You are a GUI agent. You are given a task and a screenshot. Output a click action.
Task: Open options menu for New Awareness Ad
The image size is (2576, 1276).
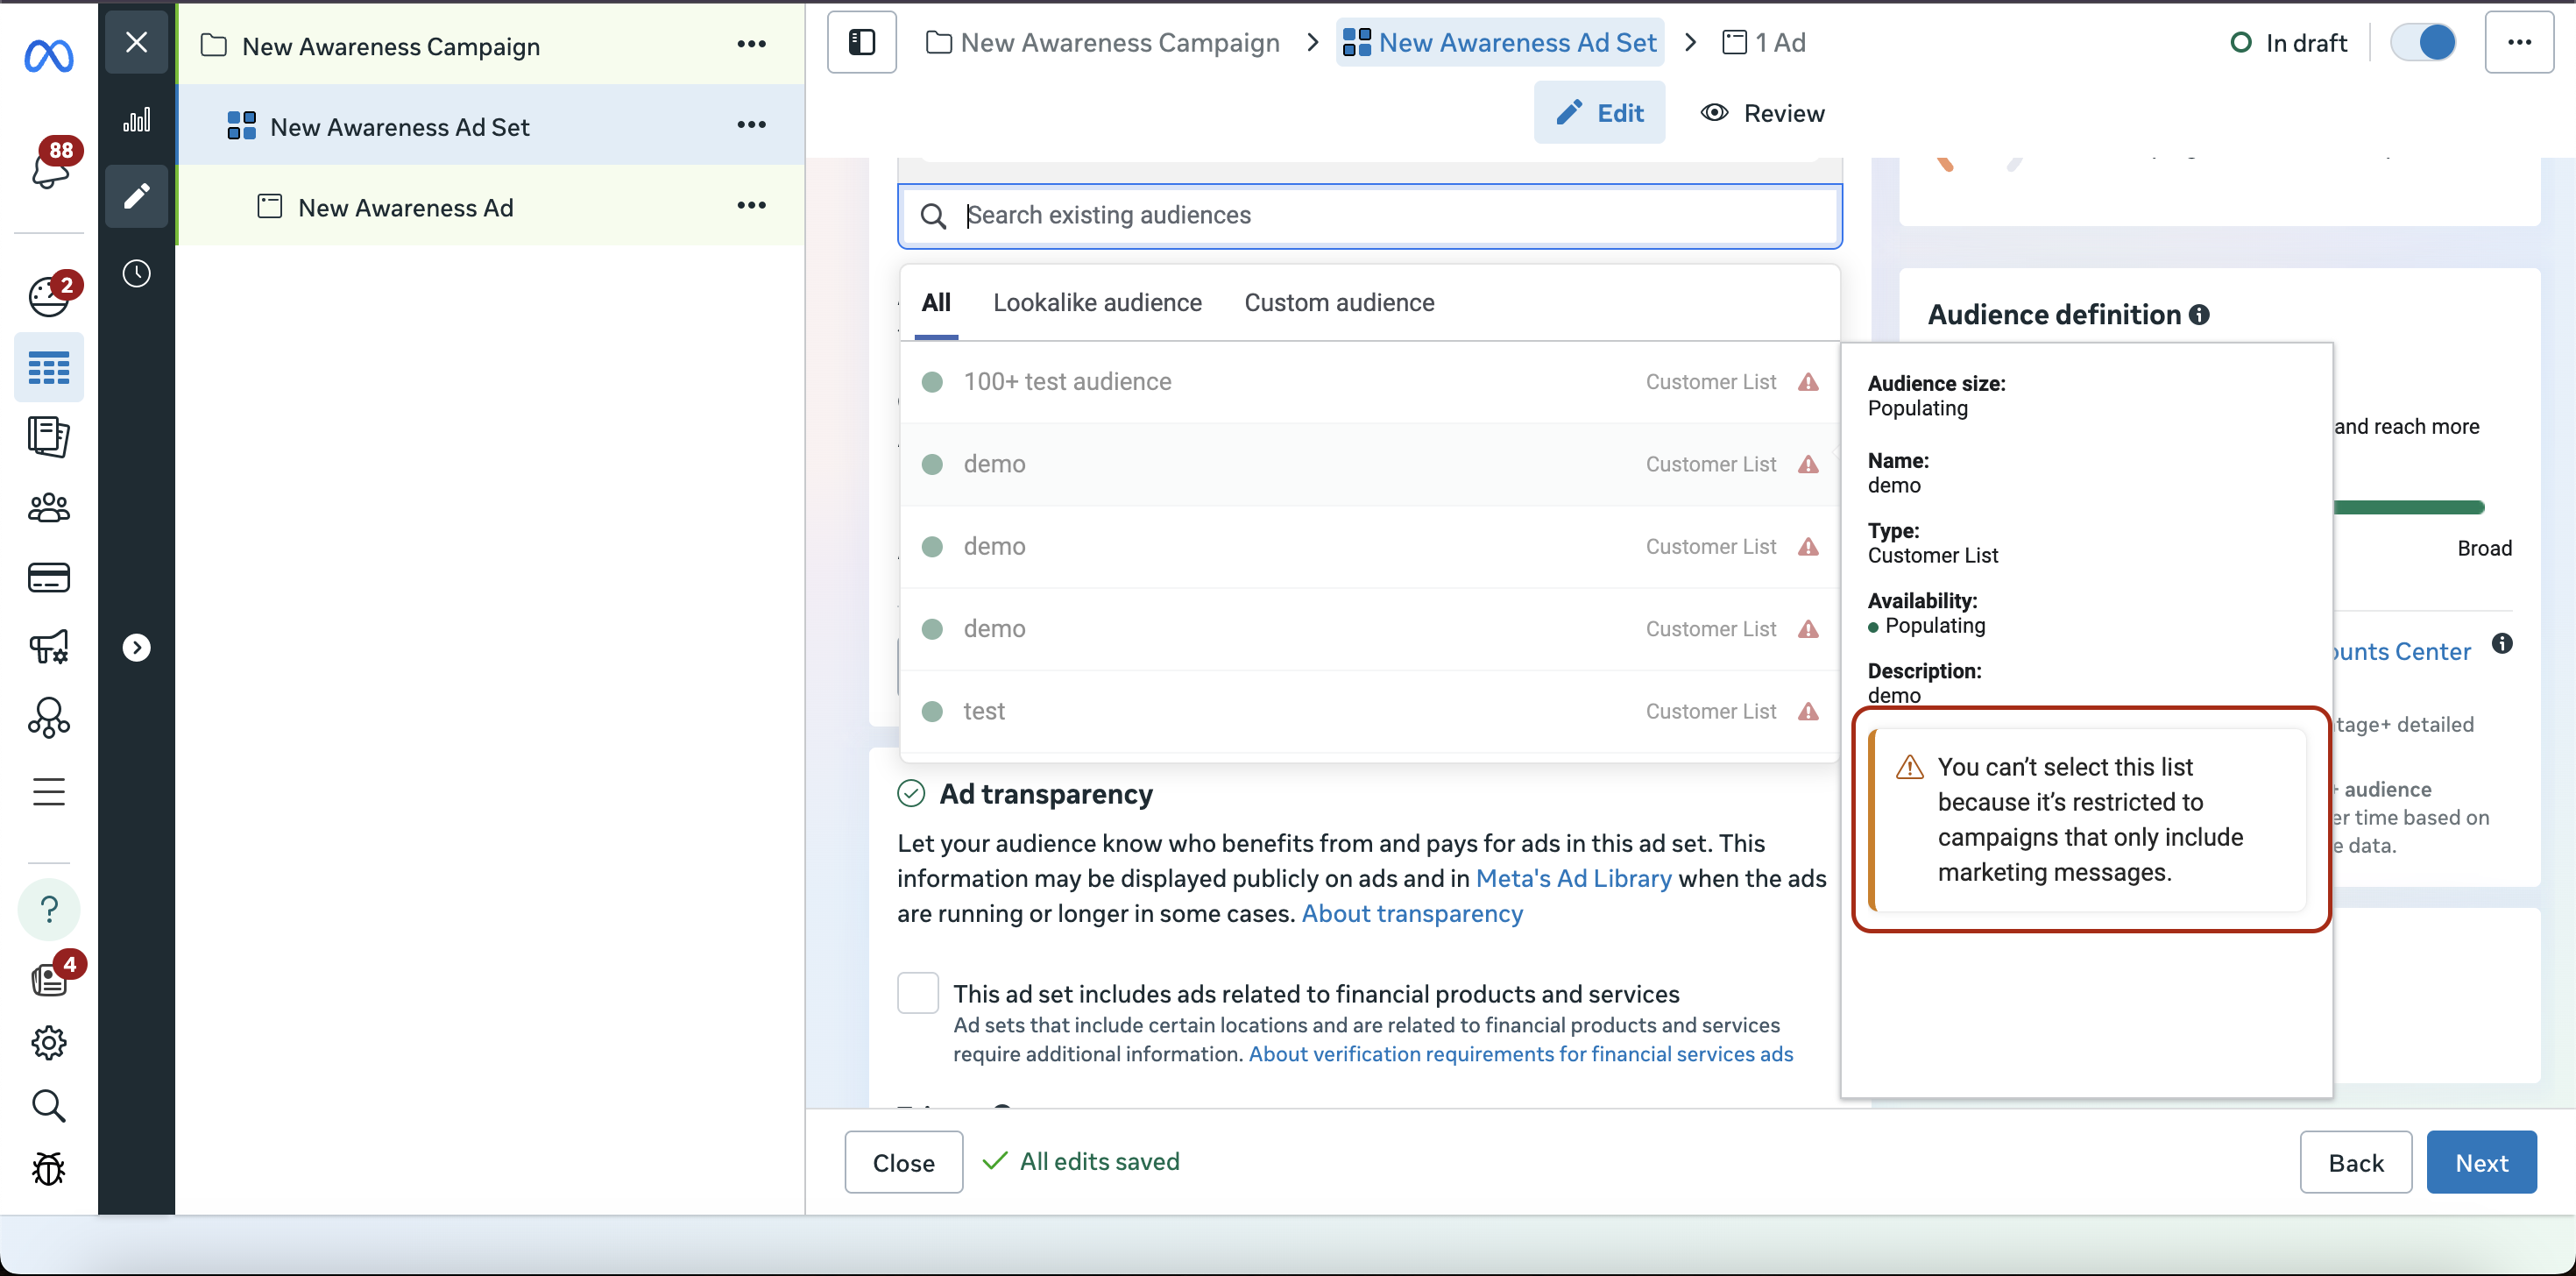point(751,206)
